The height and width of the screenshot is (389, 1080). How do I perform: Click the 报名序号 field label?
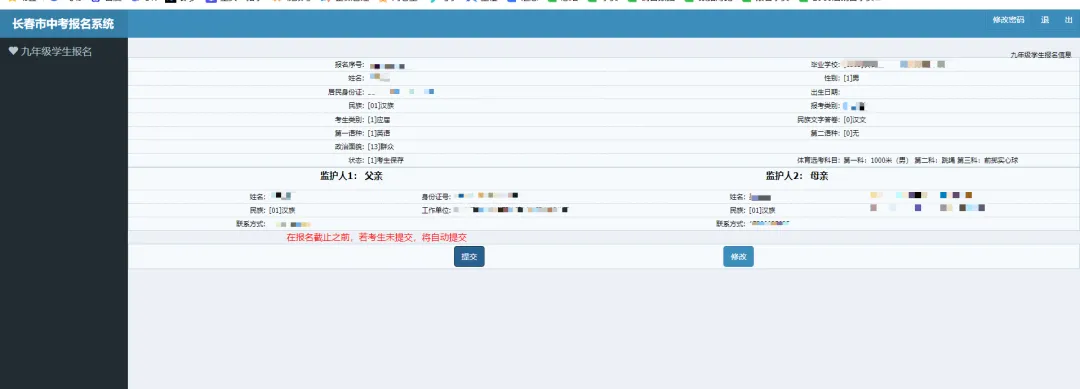350,65
